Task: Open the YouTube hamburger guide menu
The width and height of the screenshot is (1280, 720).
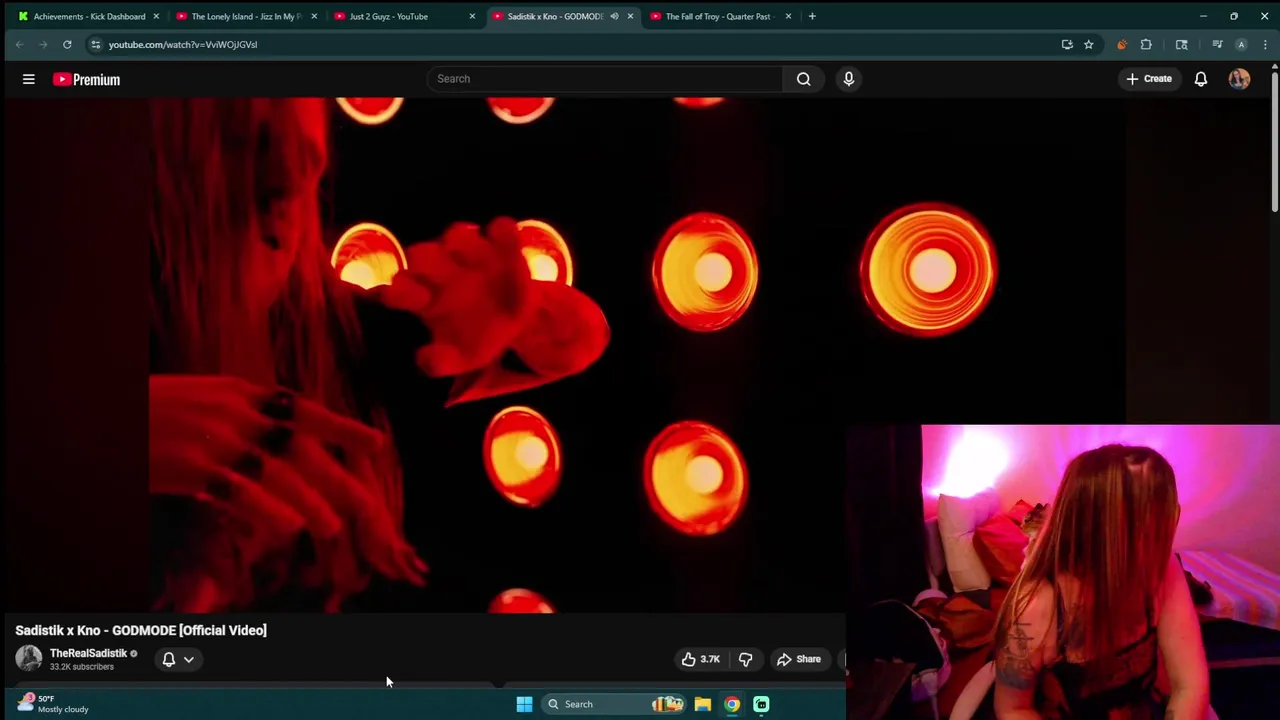Action: (x=29, y=79)
